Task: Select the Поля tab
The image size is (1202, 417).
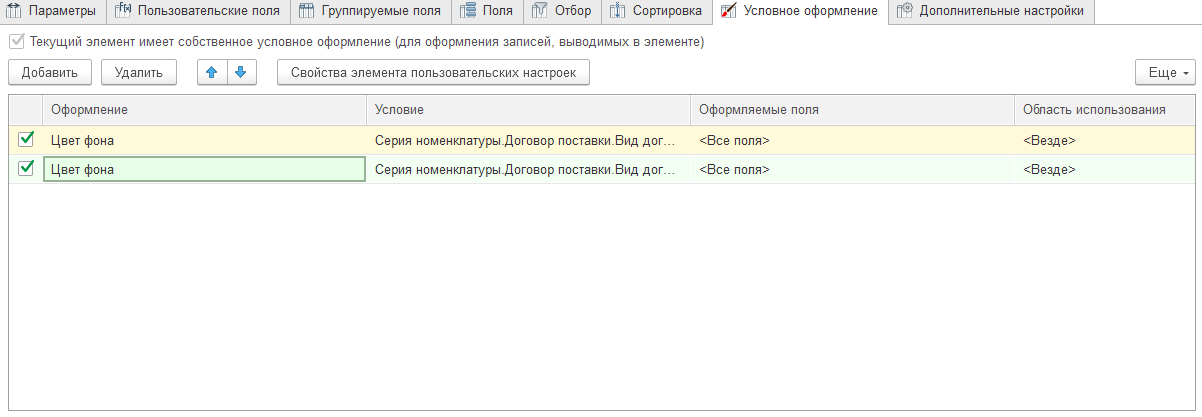Action: (487, 12)
